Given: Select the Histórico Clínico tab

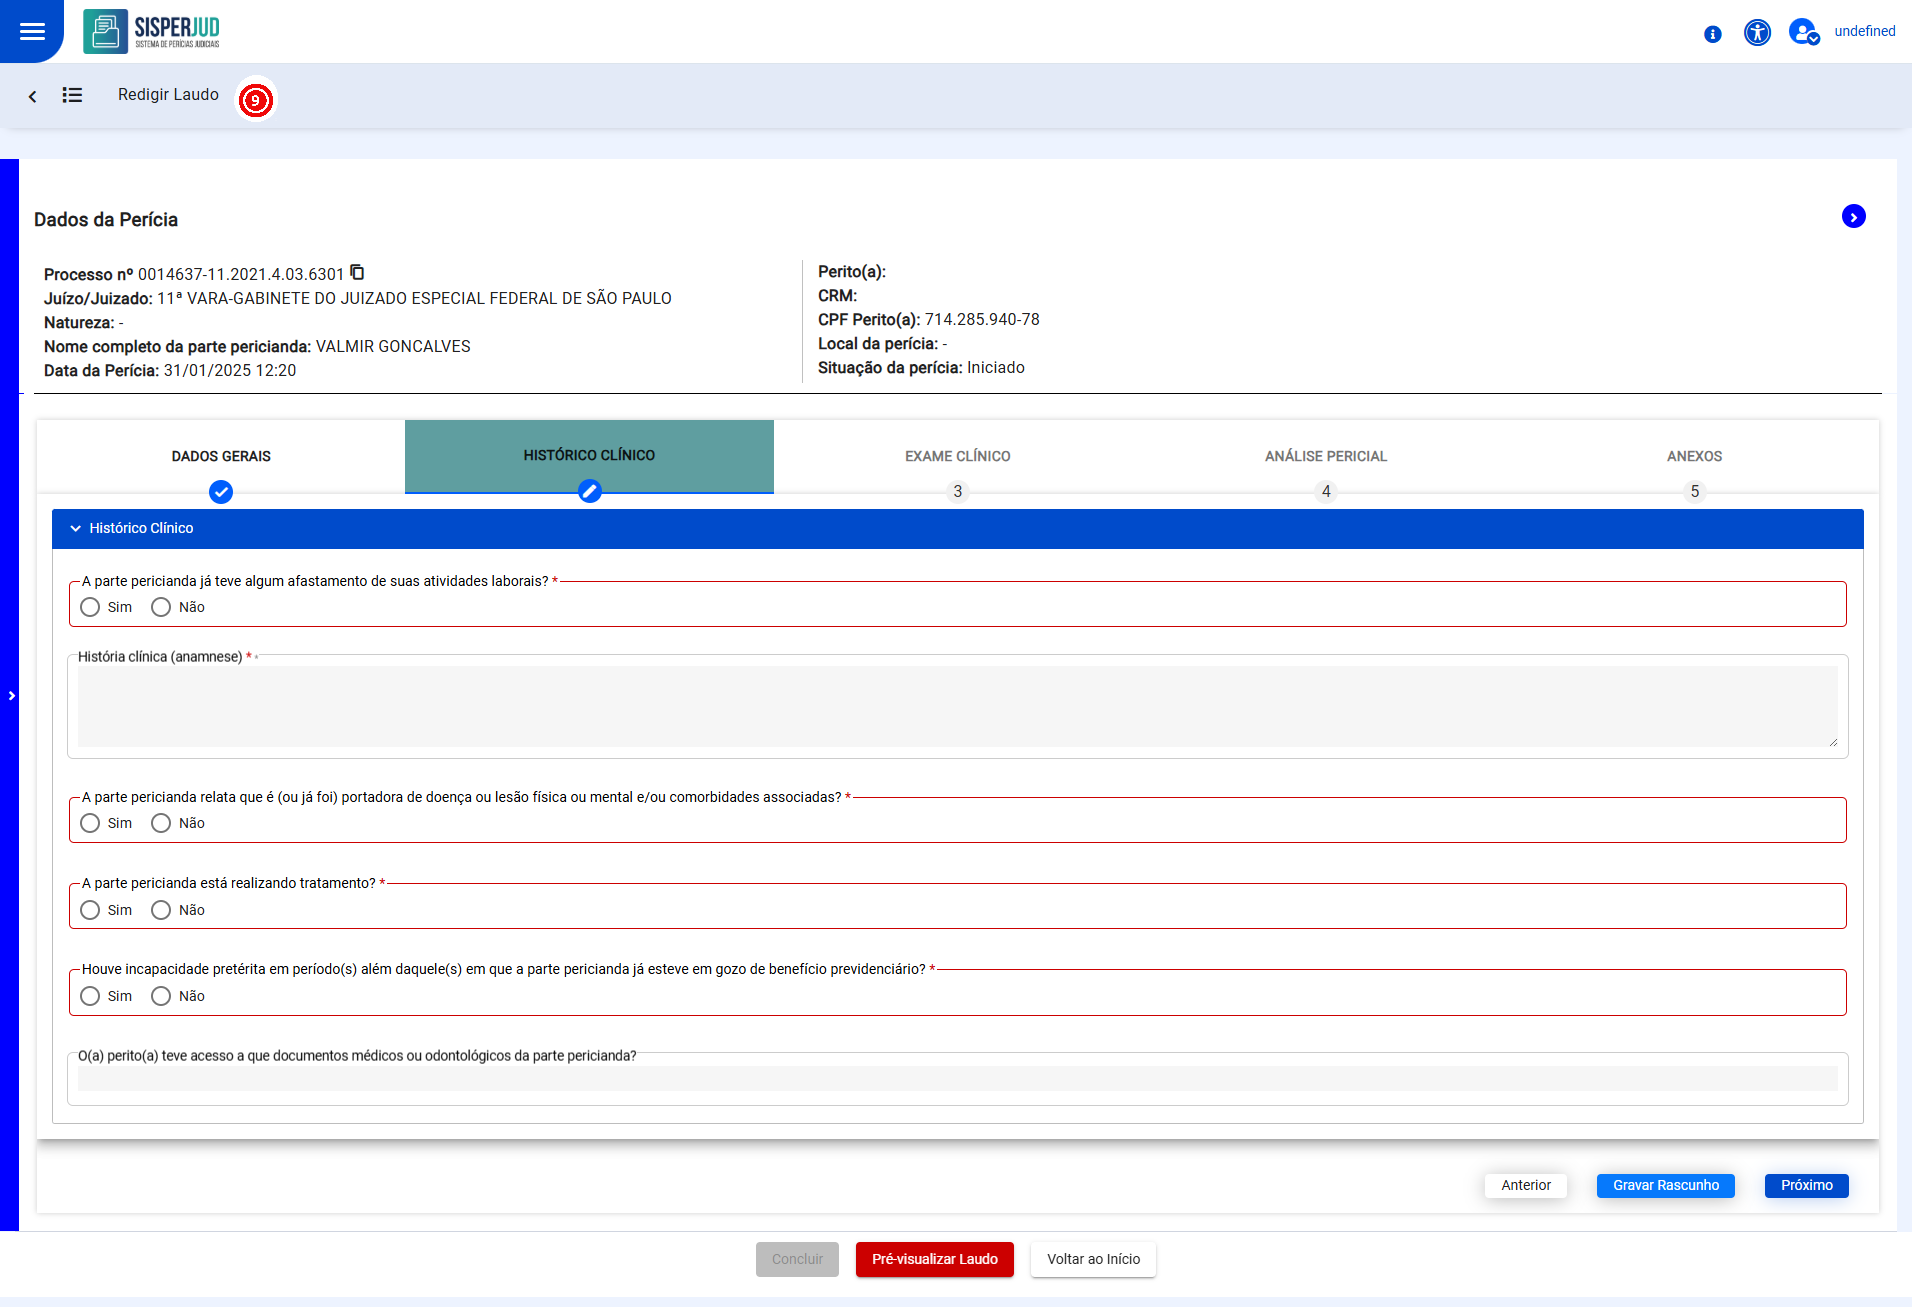Looking at the screenshot, I should 589,455.
